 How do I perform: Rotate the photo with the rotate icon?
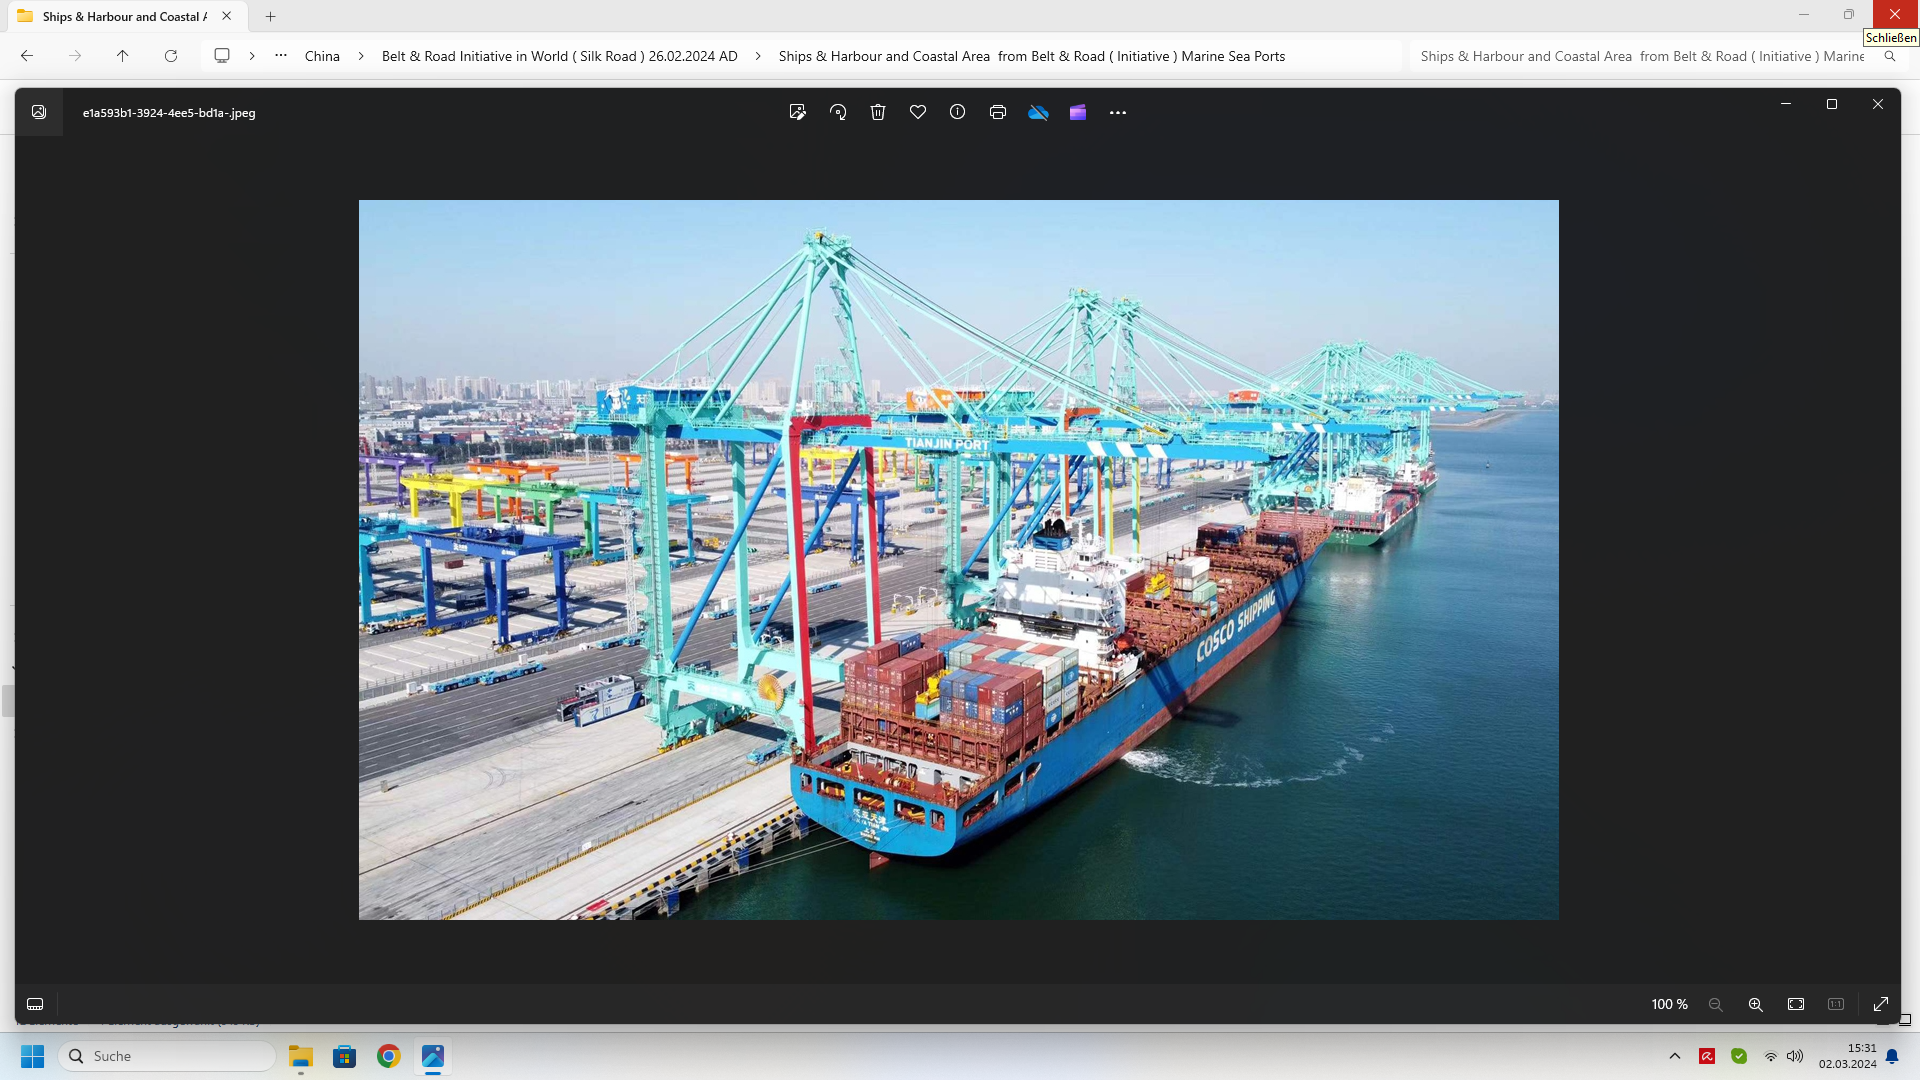coord(838,113)
